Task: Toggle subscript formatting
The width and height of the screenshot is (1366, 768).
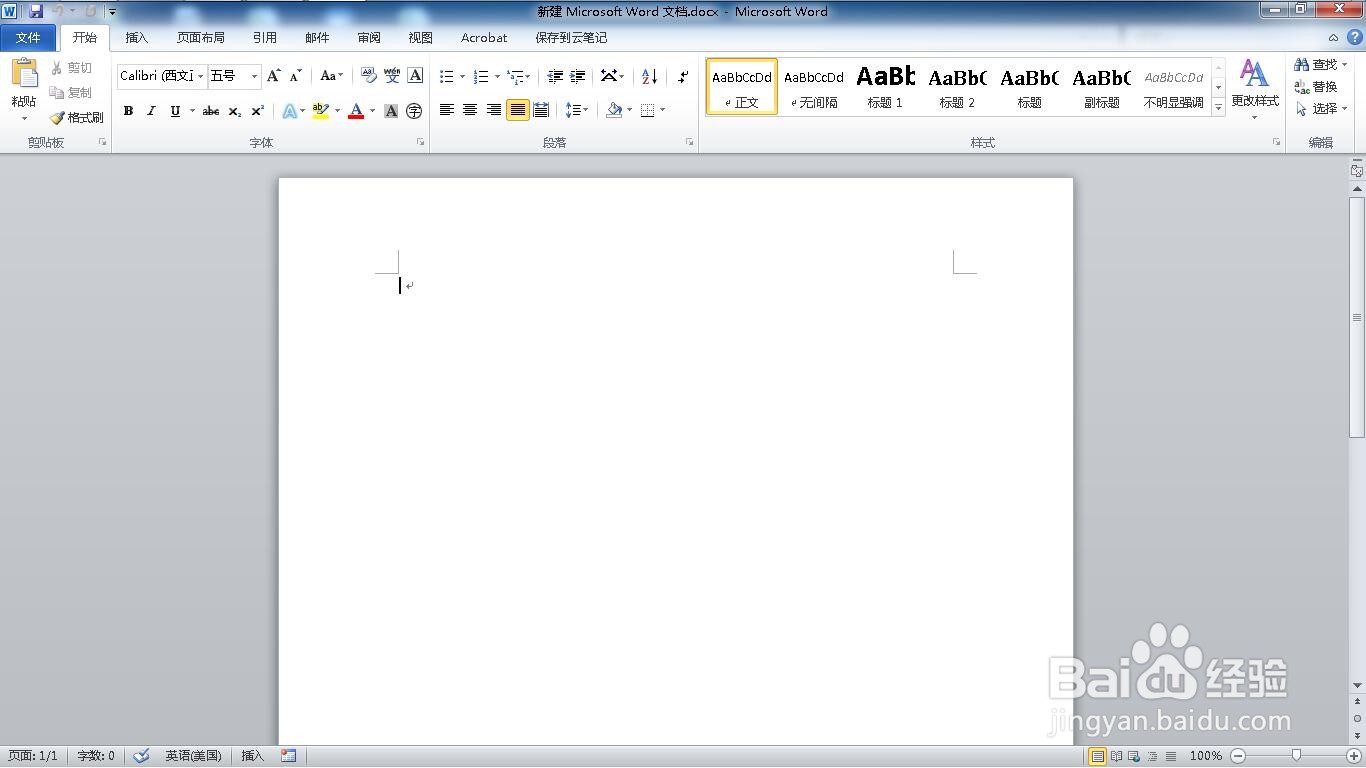Action: click(234, 111)
